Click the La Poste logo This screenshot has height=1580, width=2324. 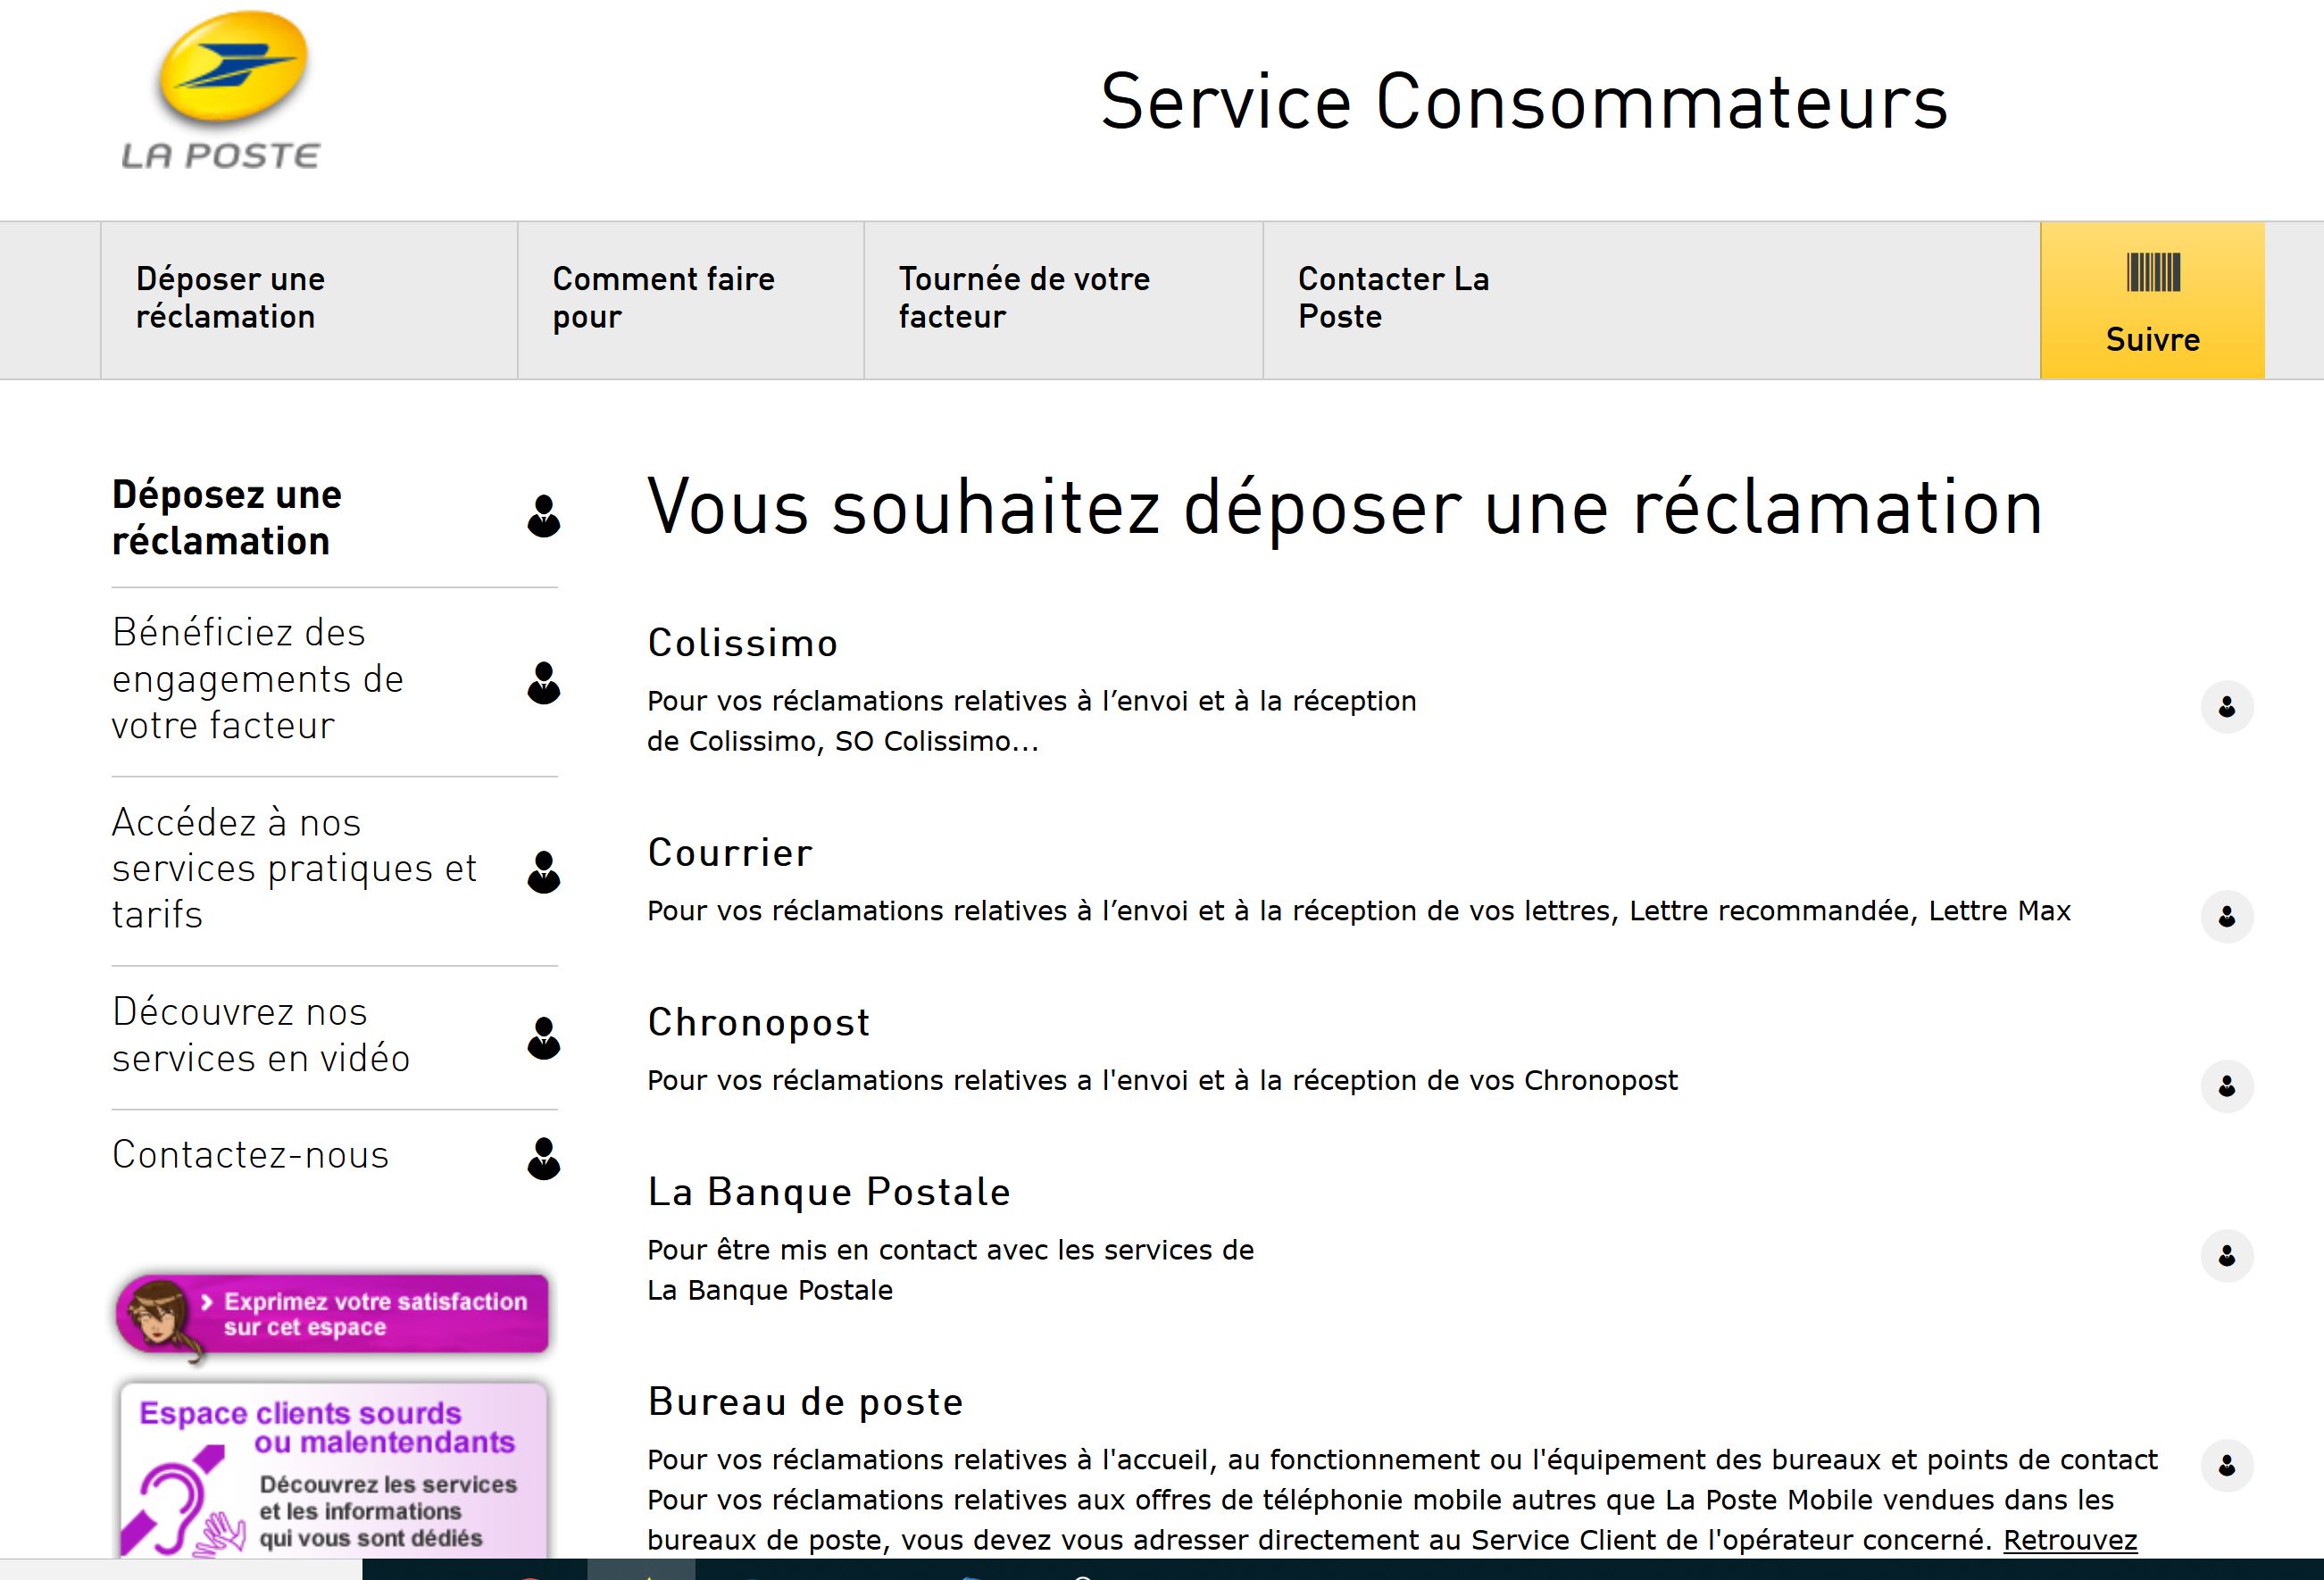[224, 92]
